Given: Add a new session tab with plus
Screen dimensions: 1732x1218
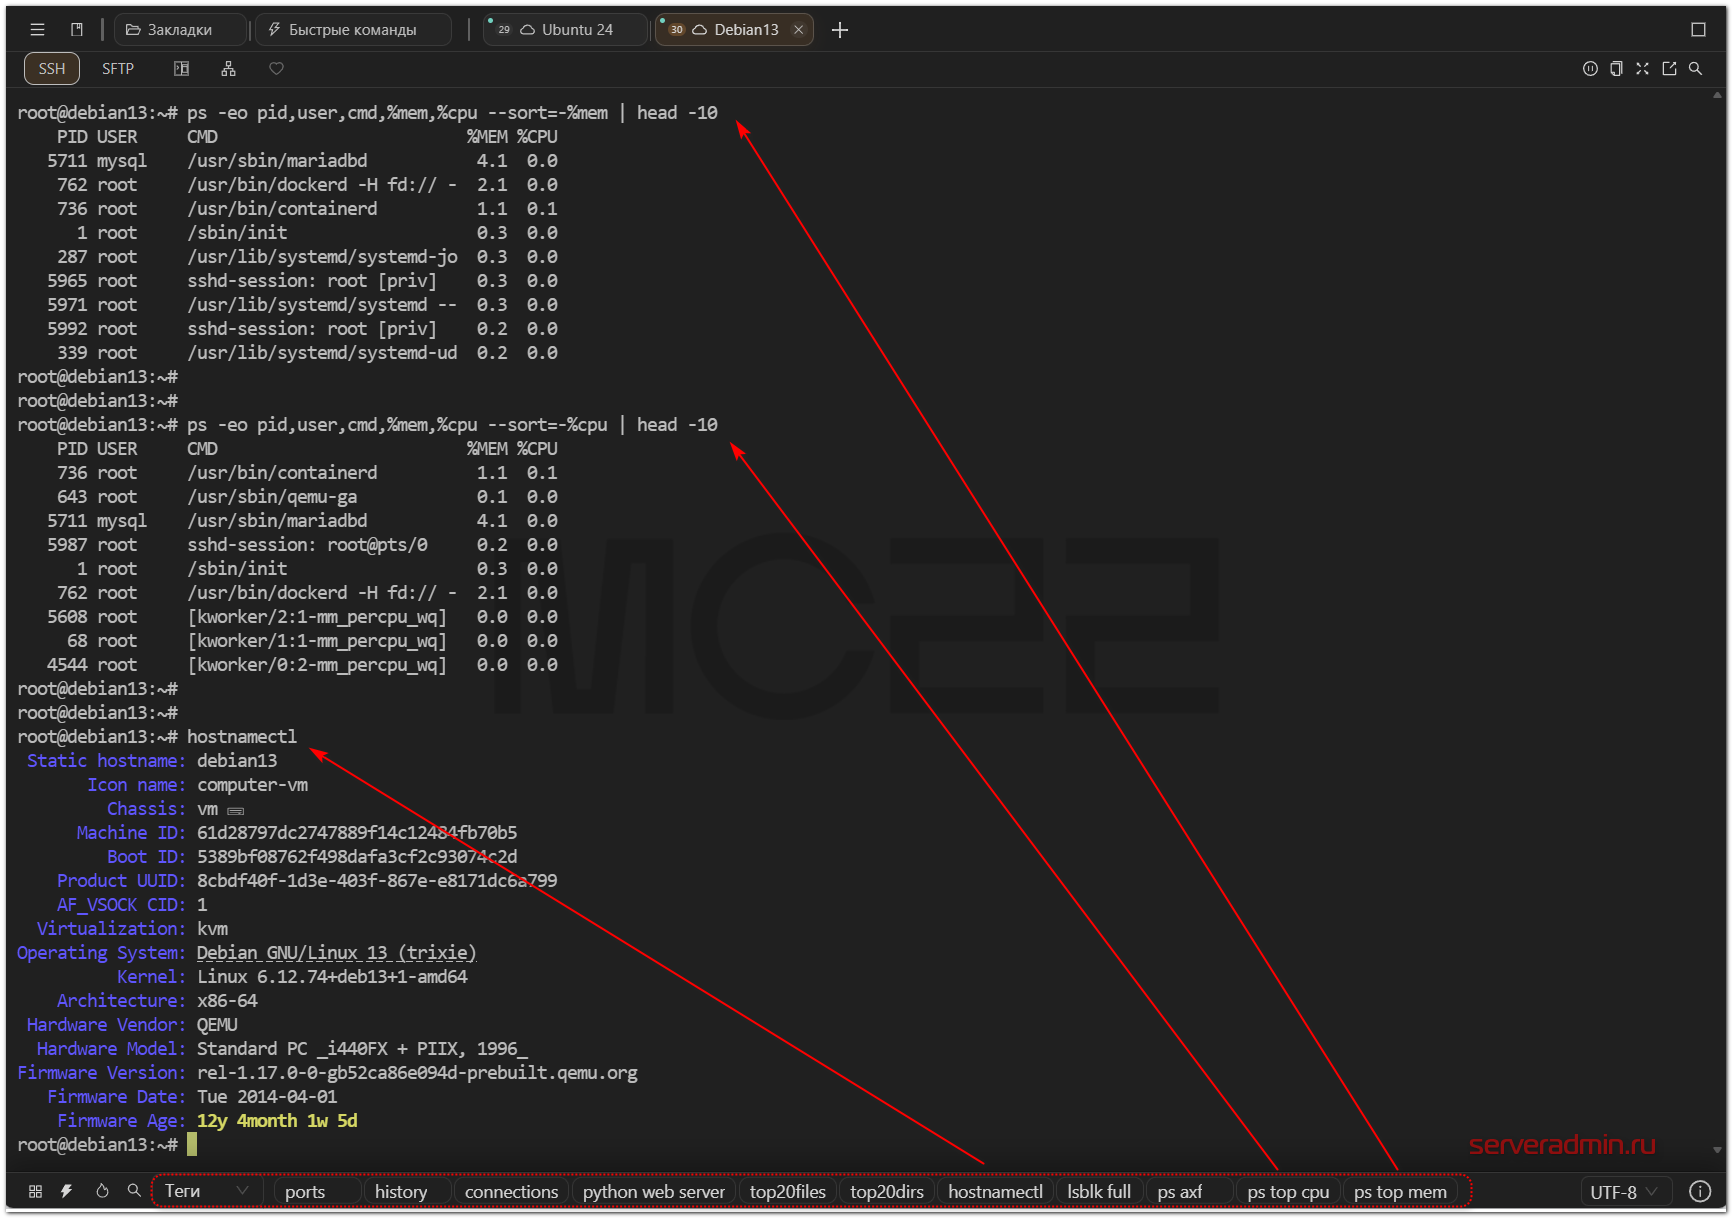Looking at the screenshot, I should 840,30.
